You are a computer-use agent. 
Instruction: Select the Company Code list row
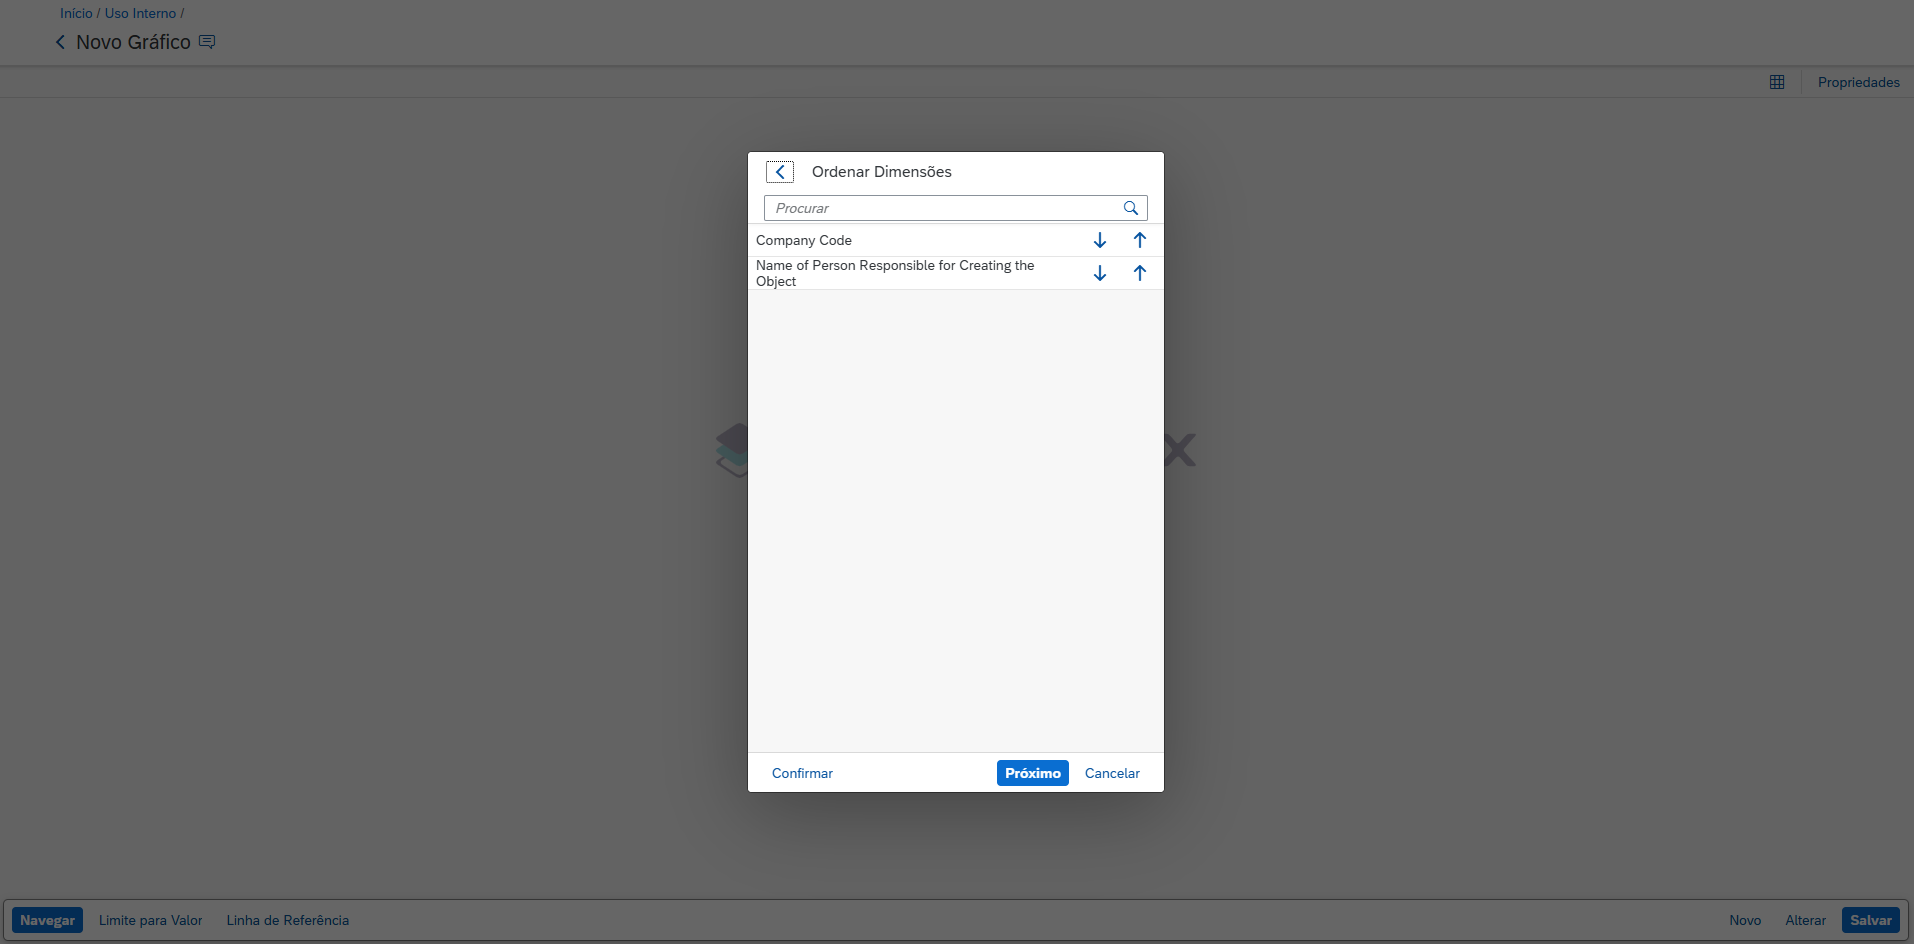coord(900,240)
